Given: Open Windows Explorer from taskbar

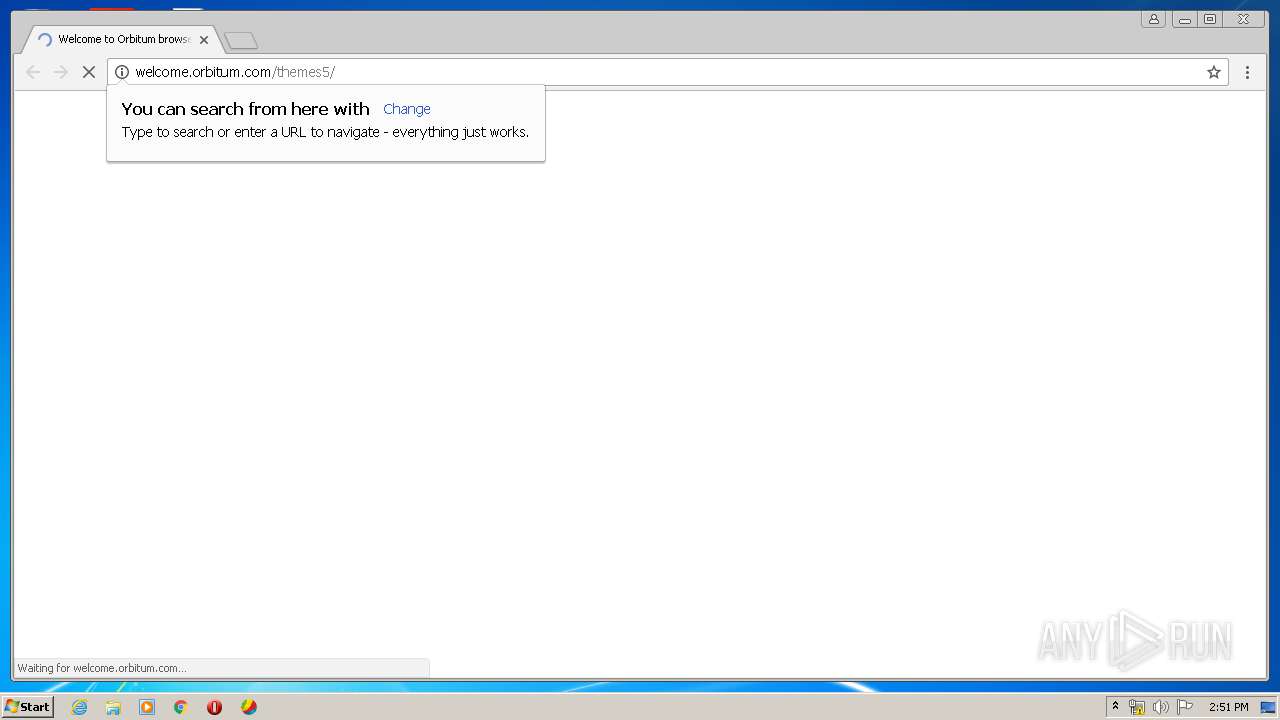Looking at the screenshot, I should [113, 707].
